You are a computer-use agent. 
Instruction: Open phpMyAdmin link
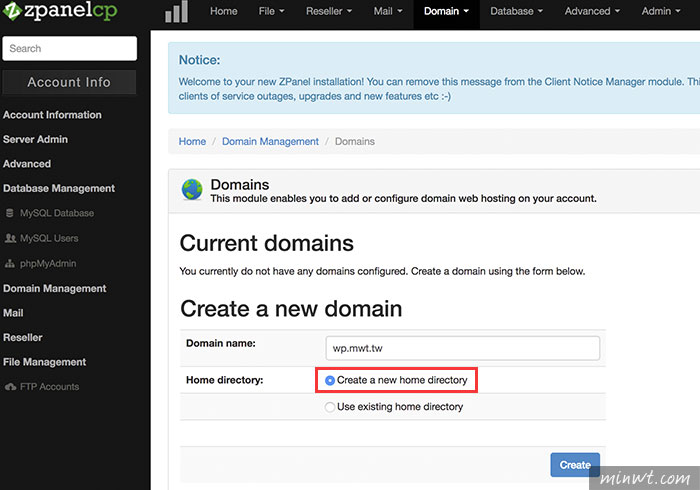[48, 263]
